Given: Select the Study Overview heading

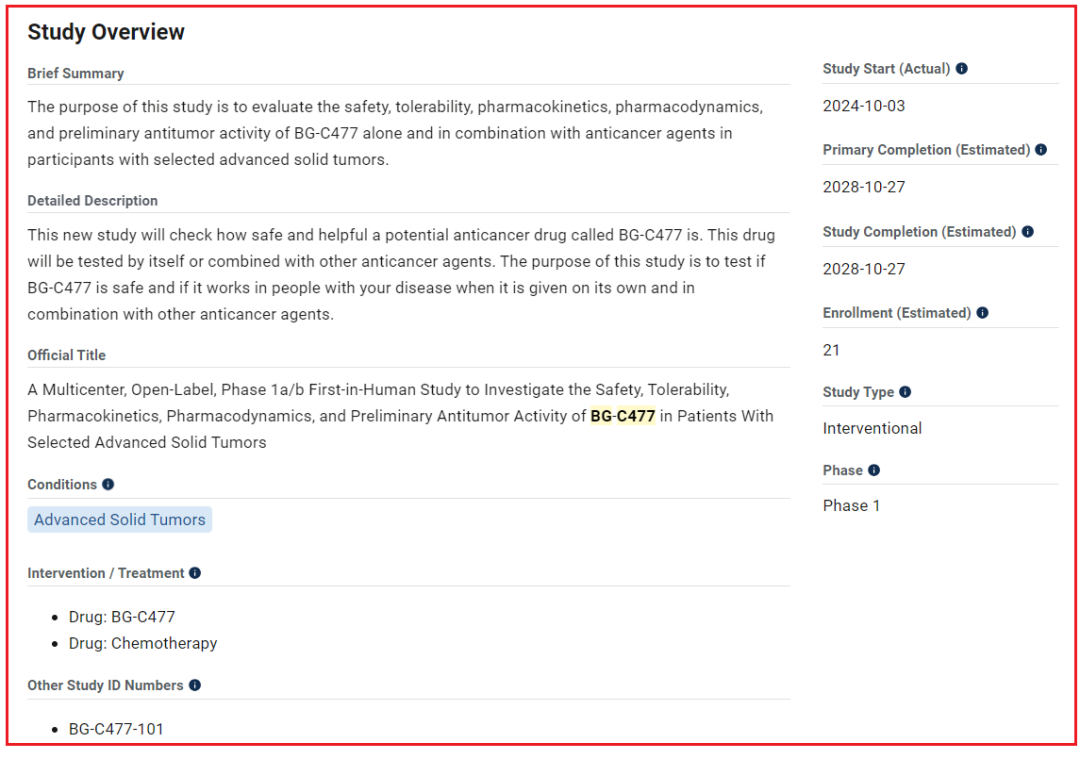Looking at the screenshot, I should tap(106, 32).
